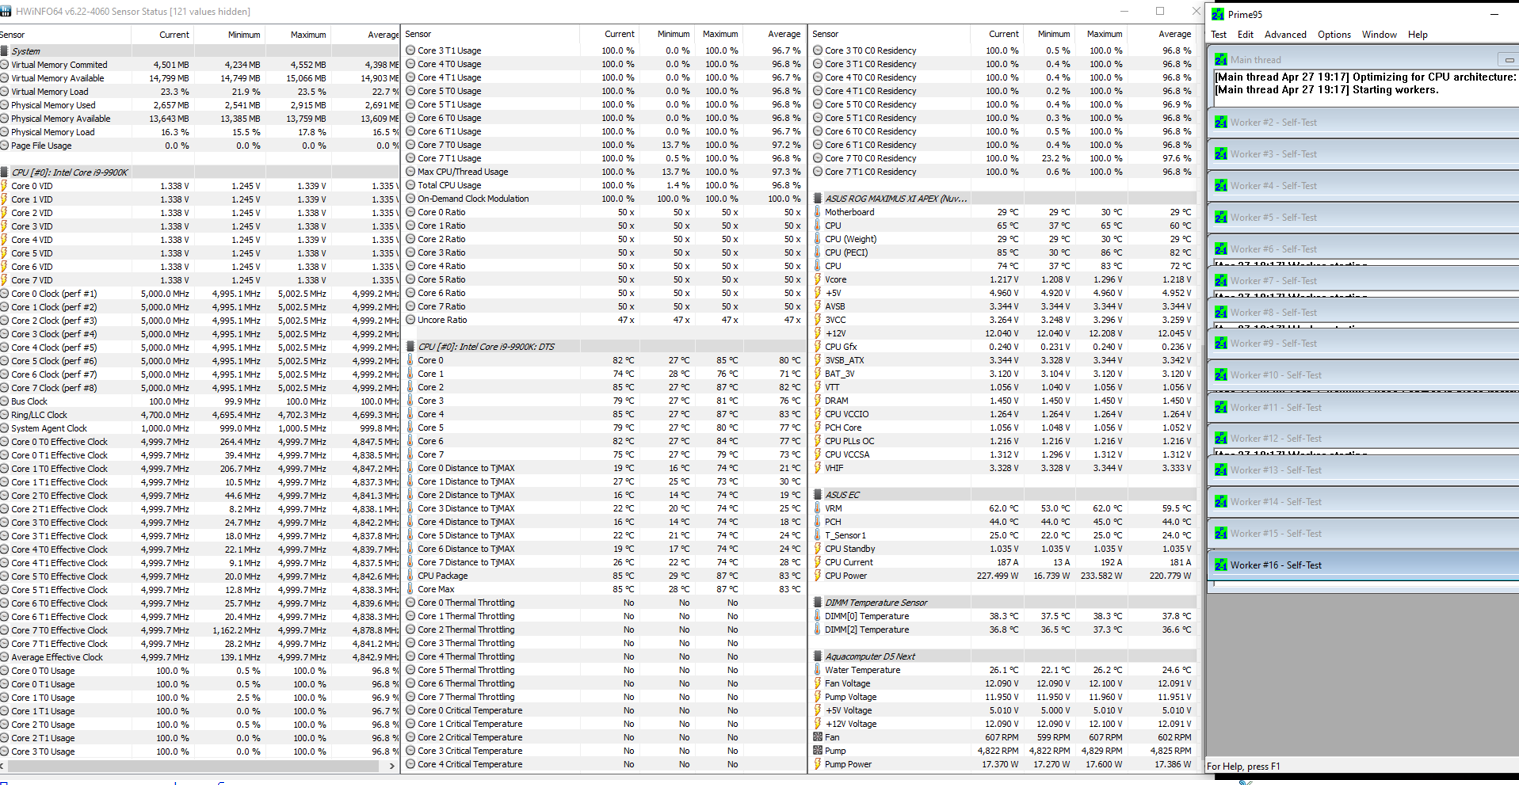Open the Advanced menu in Prime95
Viewport: 1521px width, 785px height.
pos(1285,34)
